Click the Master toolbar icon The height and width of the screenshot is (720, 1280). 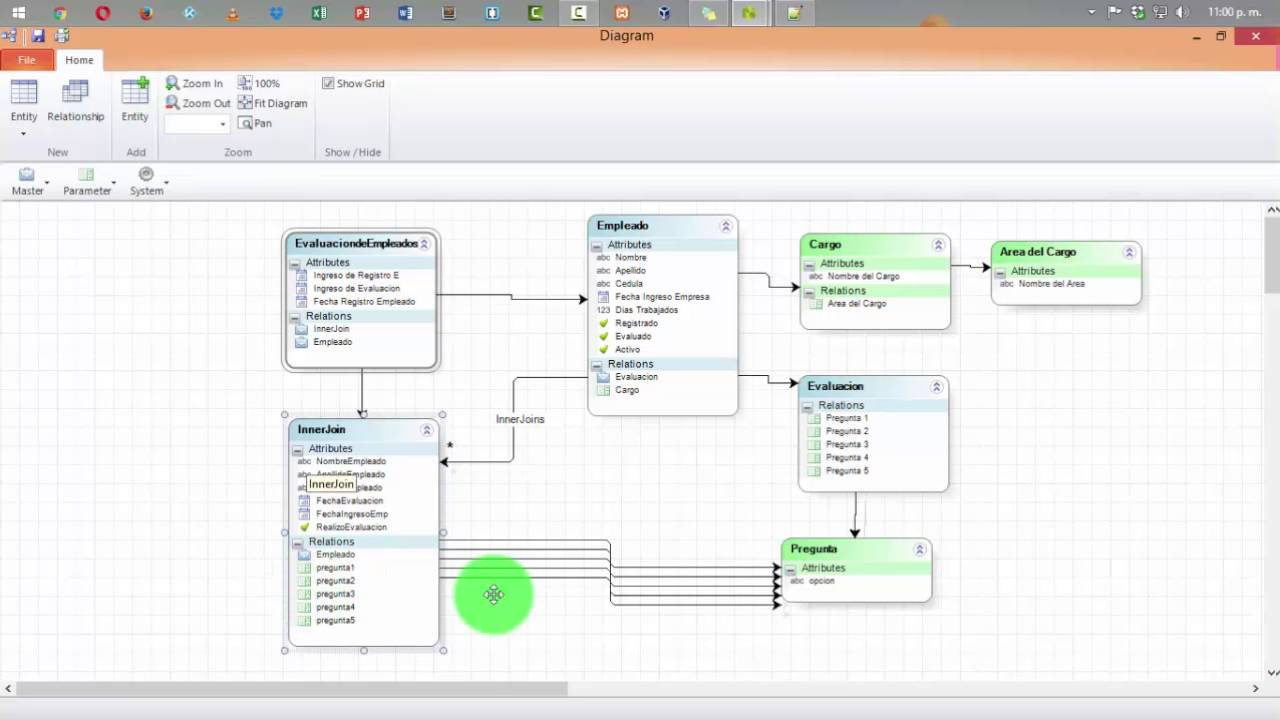click(x=27, y=174)
